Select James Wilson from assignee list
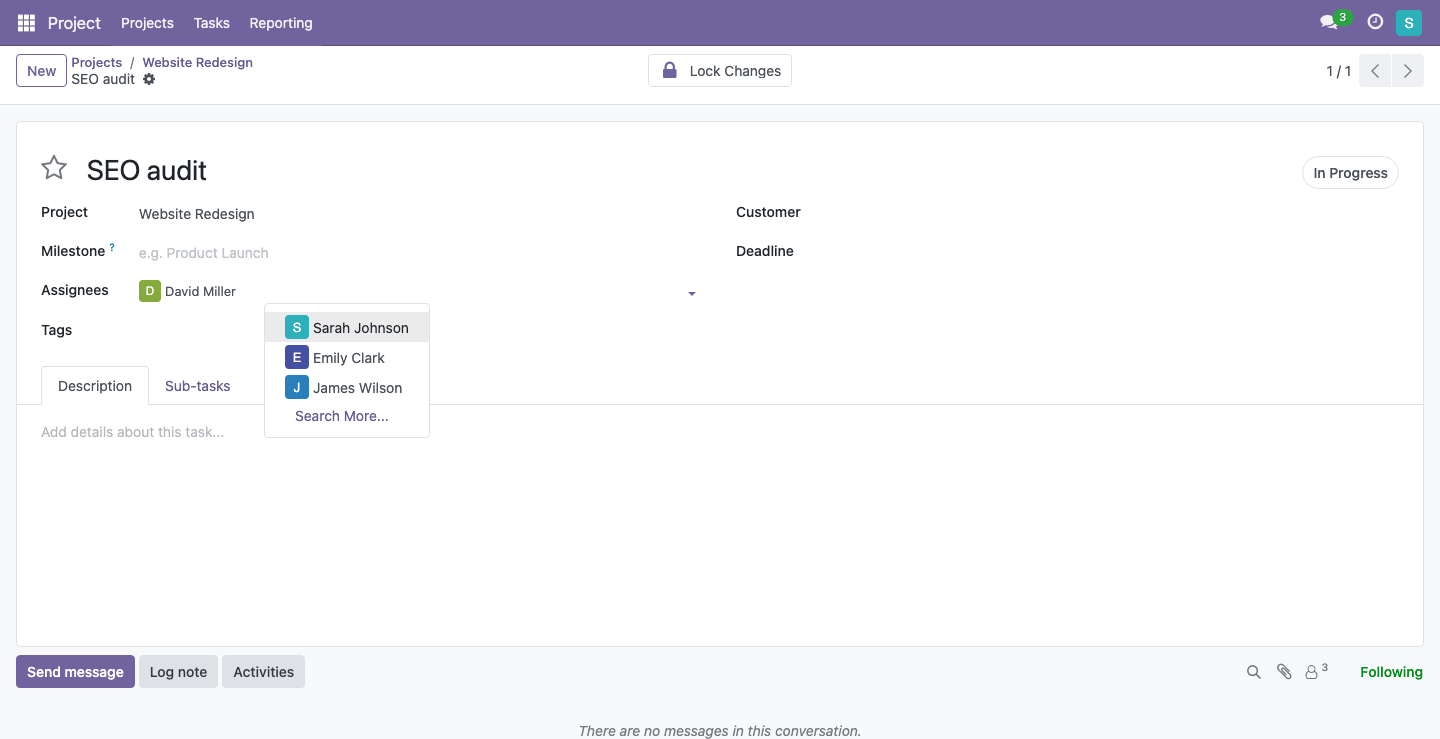Screen dimensions: 1440x739 347,388
